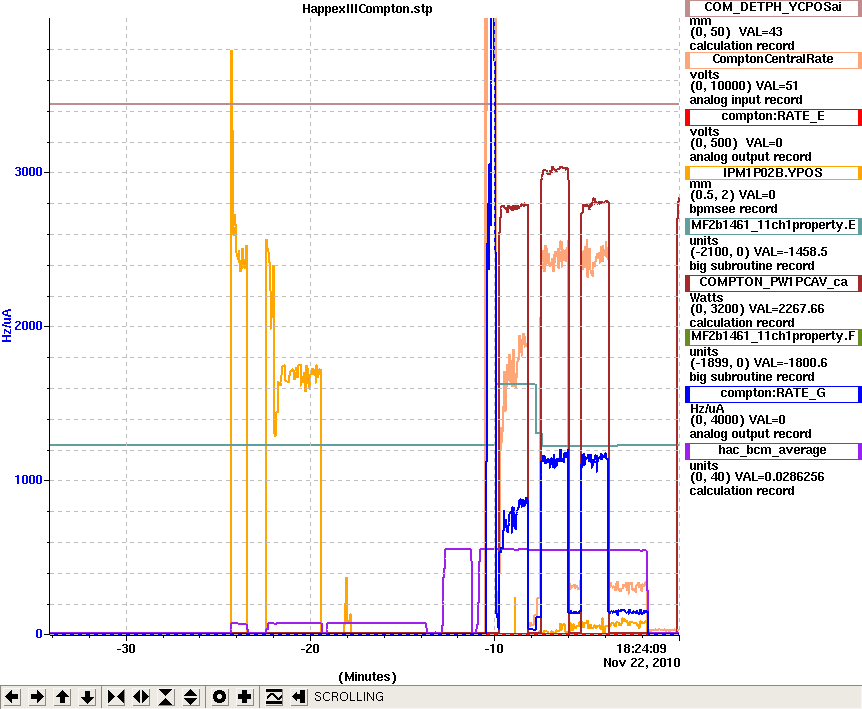
Task: Select the MF2b1461_11ch1property.E curve legend
Action: coord(773,225)
